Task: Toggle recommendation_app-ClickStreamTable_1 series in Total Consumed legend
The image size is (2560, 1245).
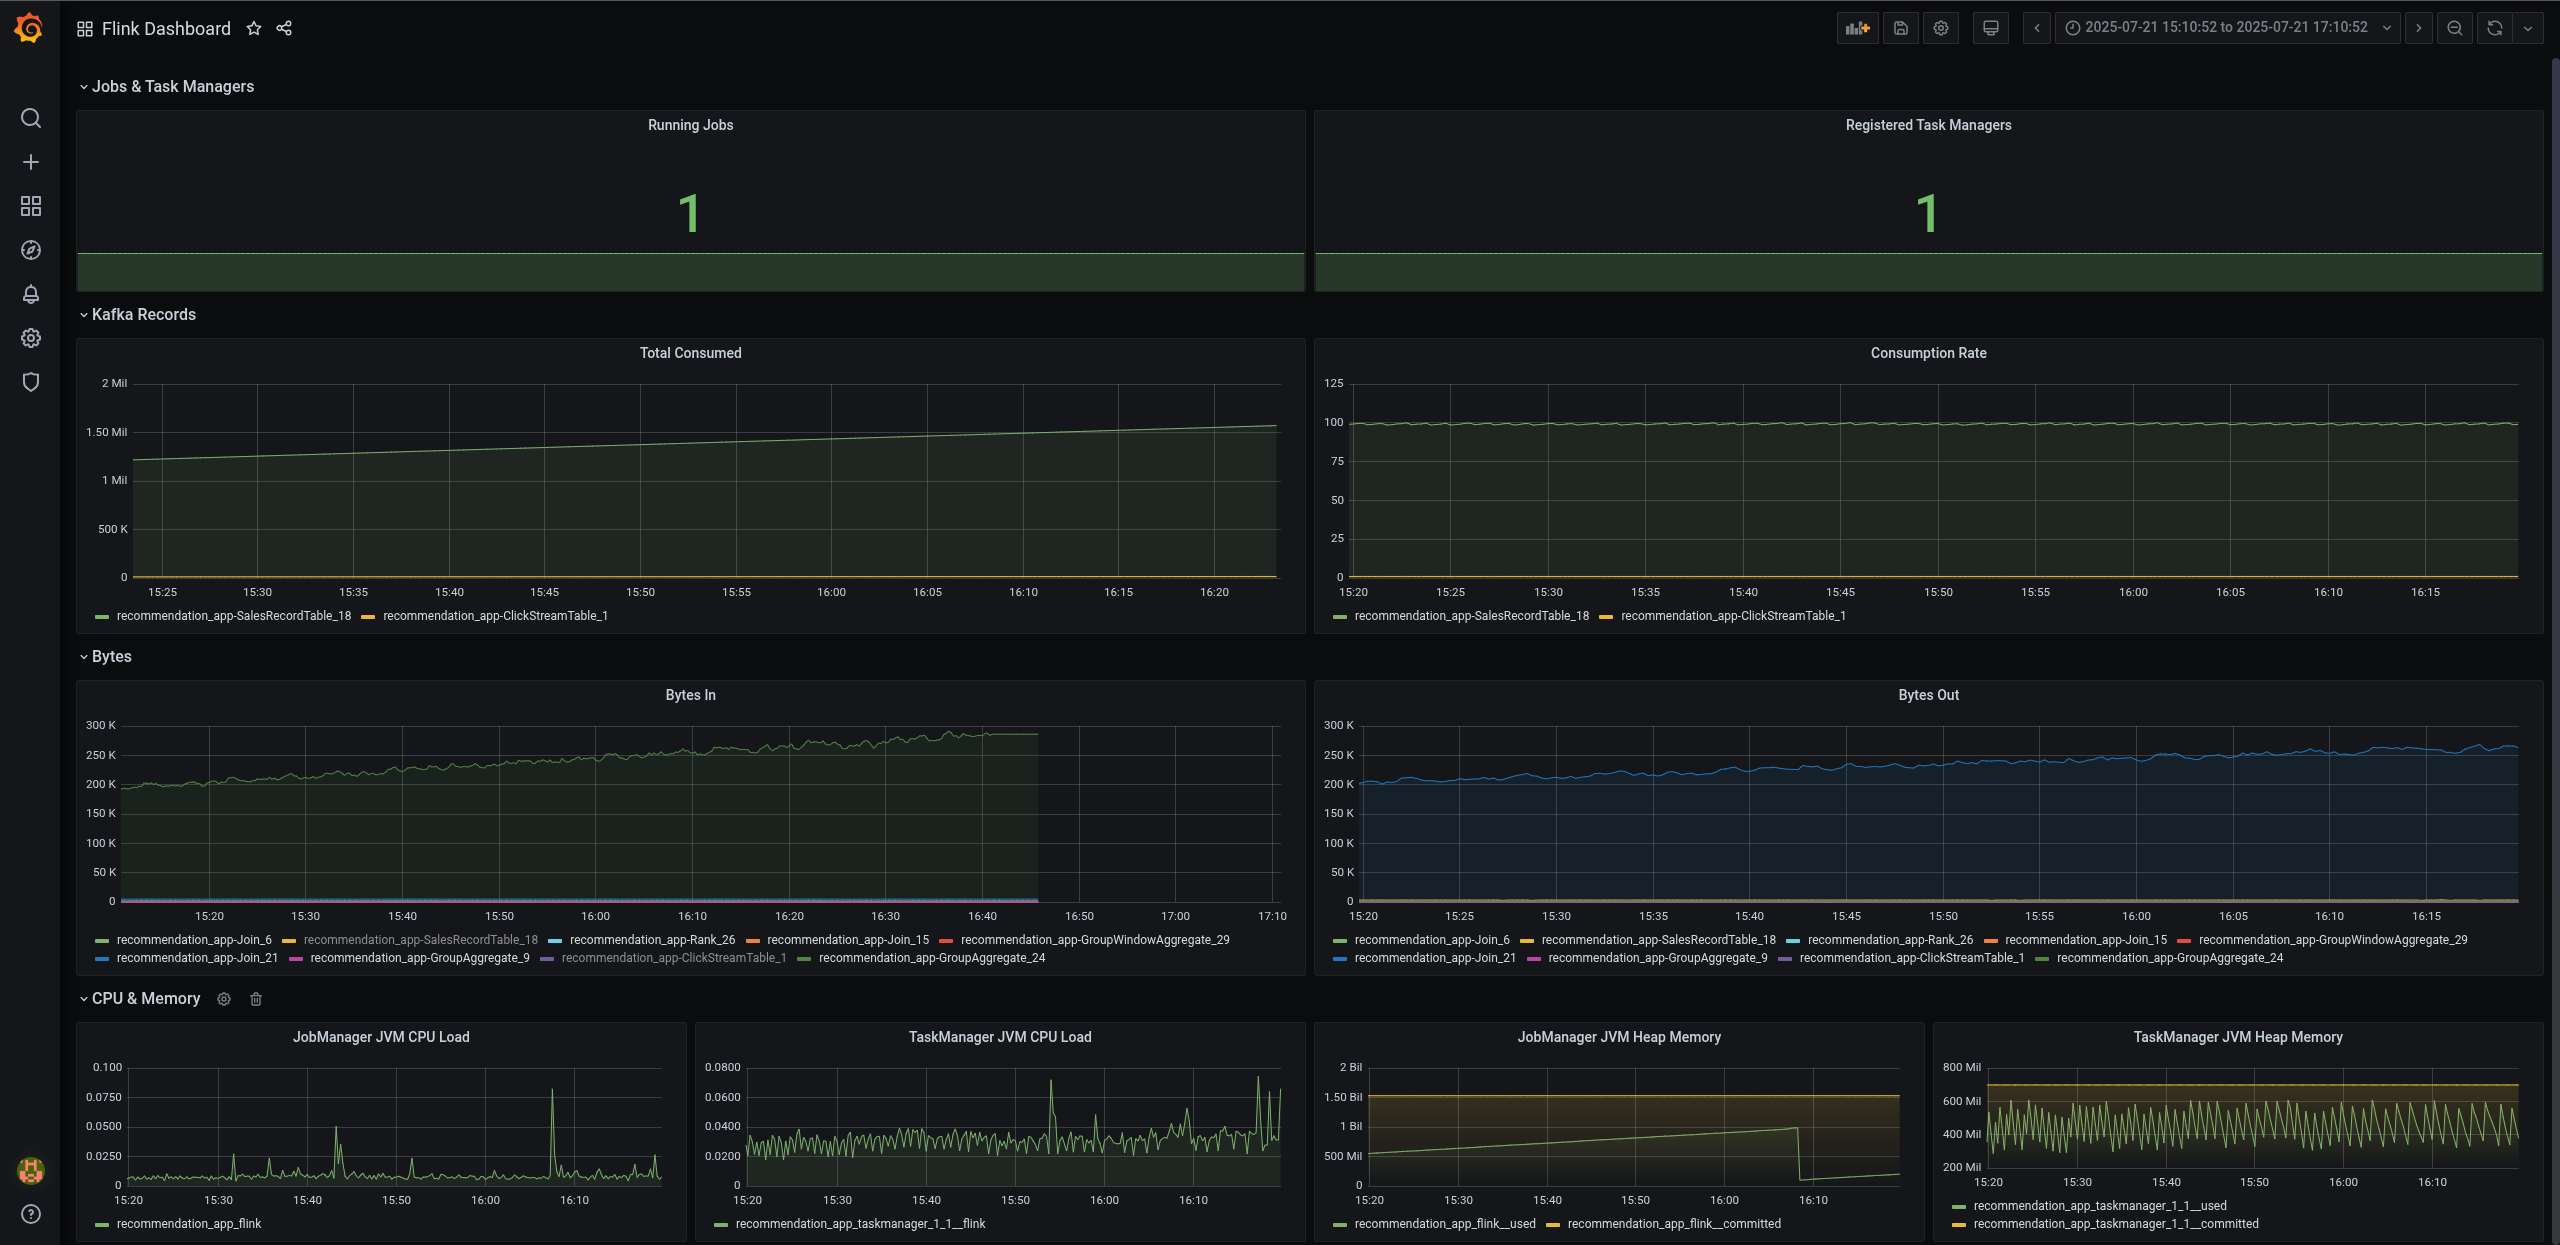Action: point(495,616)
